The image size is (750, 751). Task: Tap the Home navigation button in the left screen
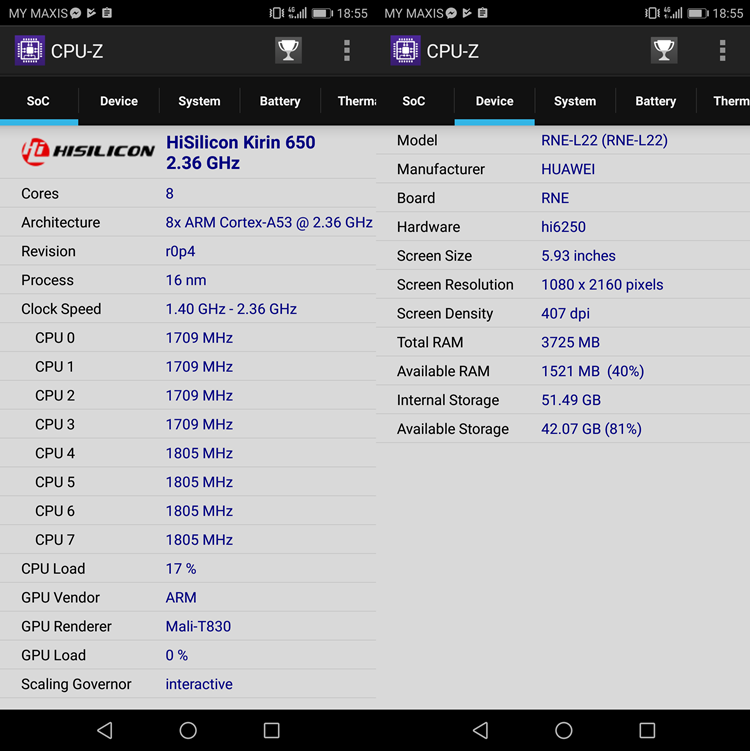188,730
